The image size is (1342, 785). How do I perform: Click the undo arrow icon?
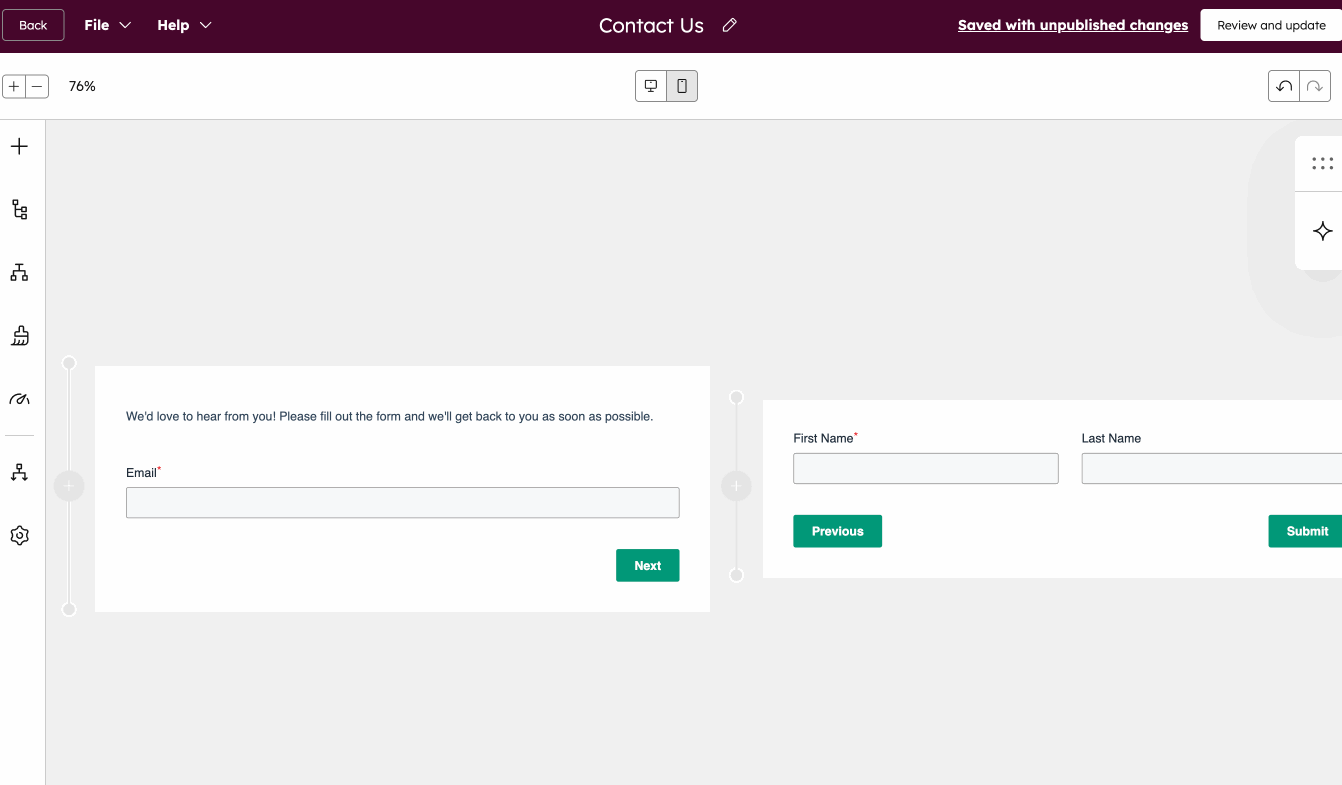click(1284, 86)
